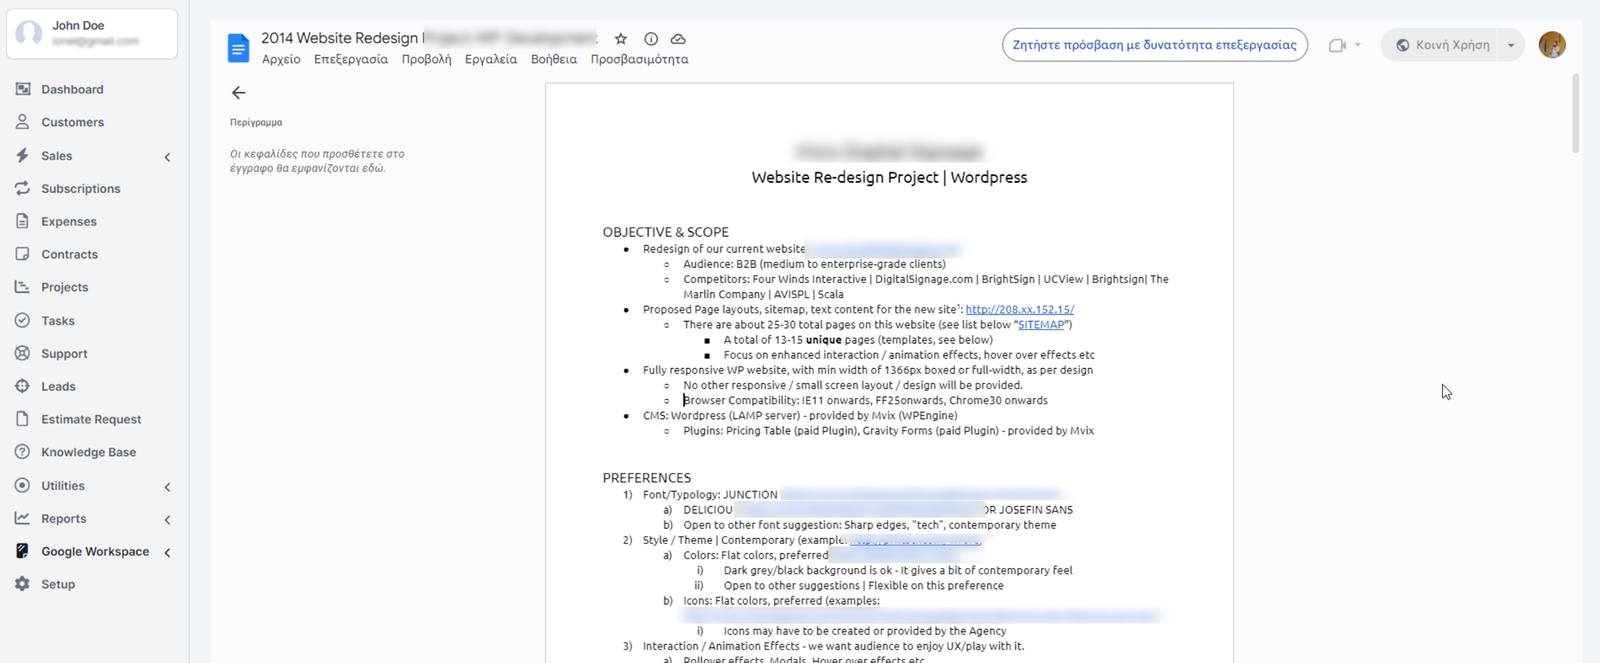Close outline with back arrow
Screen dimensions: 1600x663
pyautogui.click(x=238, y=92)
